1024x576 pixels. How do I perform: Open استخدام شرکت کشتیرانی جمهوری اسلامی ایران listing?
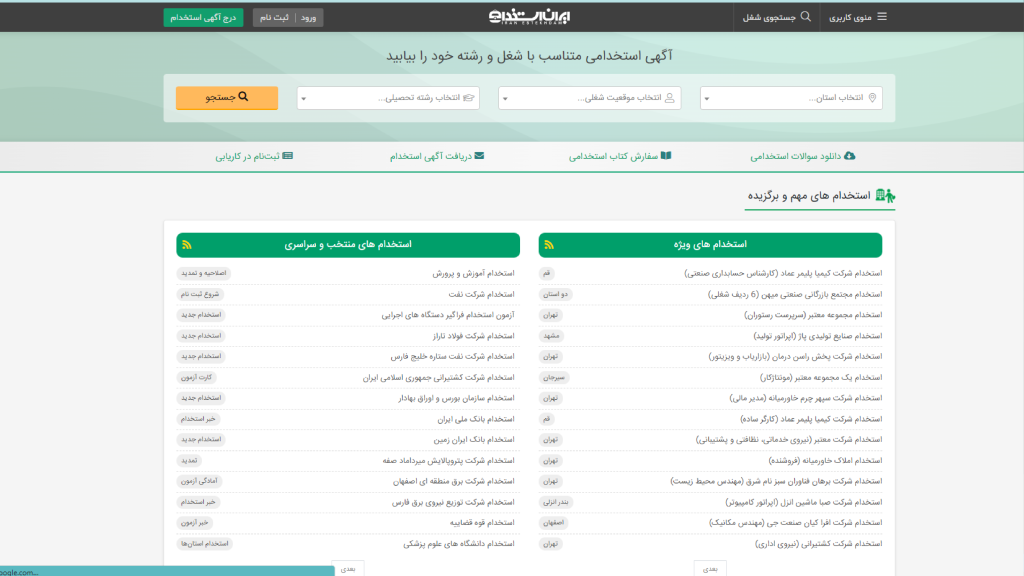[439, 377]
